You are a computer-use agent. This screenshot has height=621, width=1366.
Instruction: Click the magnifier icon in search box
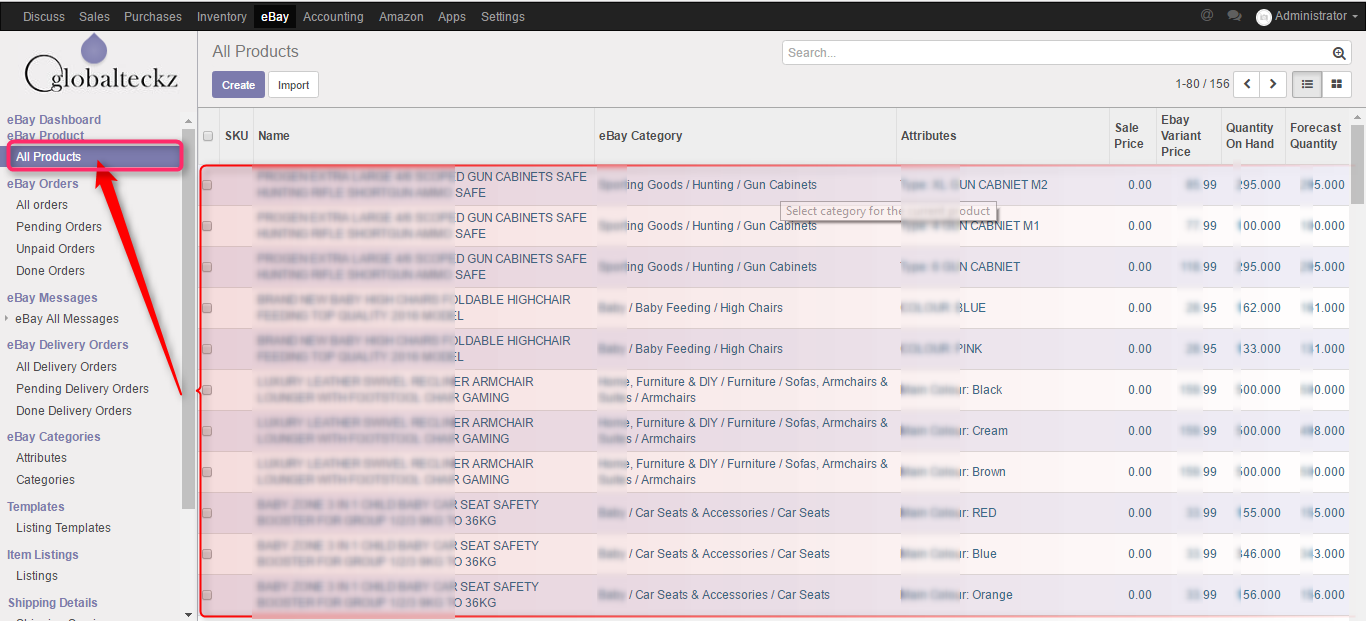point(1339,53)
